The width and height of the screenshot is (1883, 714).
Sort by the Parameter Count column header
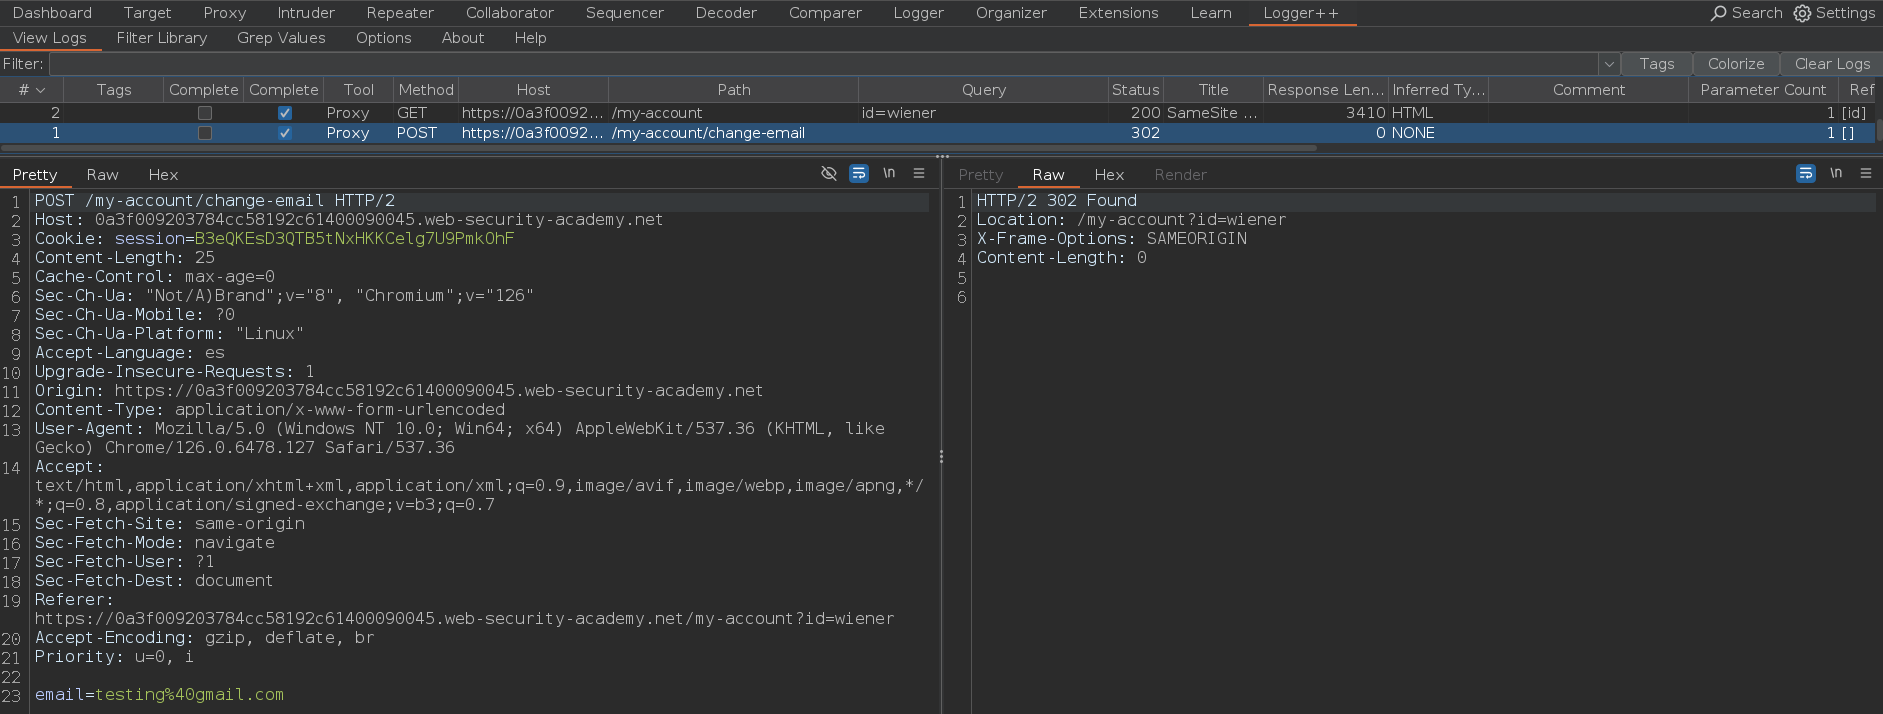point(1763,90)
